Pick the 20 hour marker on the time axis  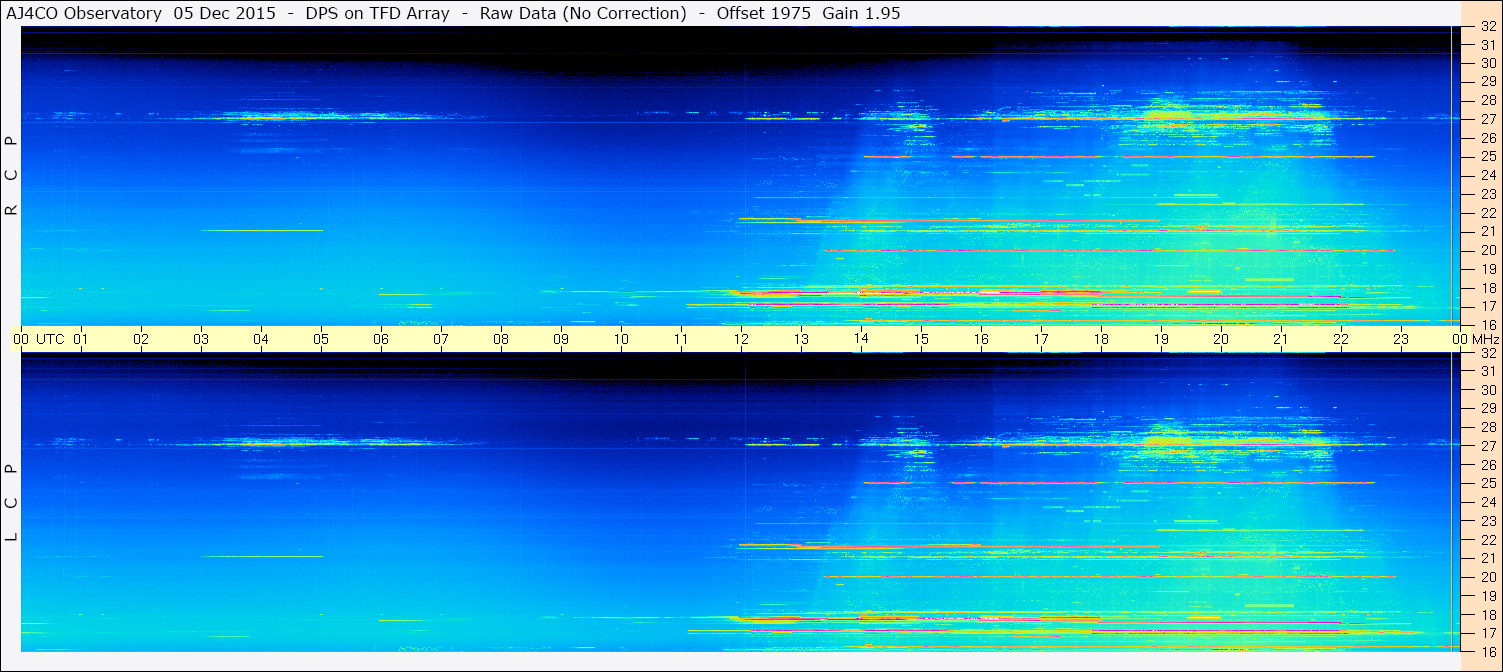coord(1221,339)
